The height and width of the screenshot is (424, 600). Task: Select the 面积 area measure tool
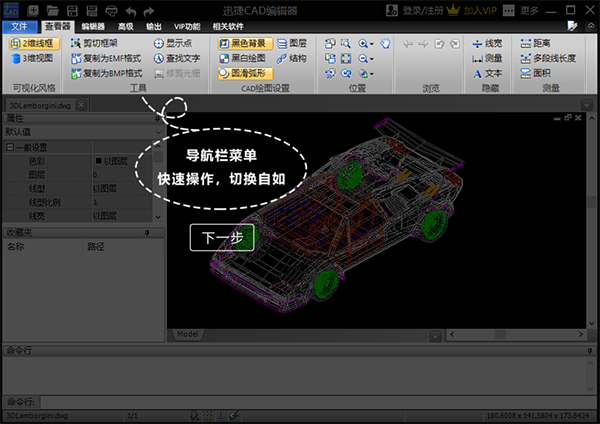click(x=535, y=73)
